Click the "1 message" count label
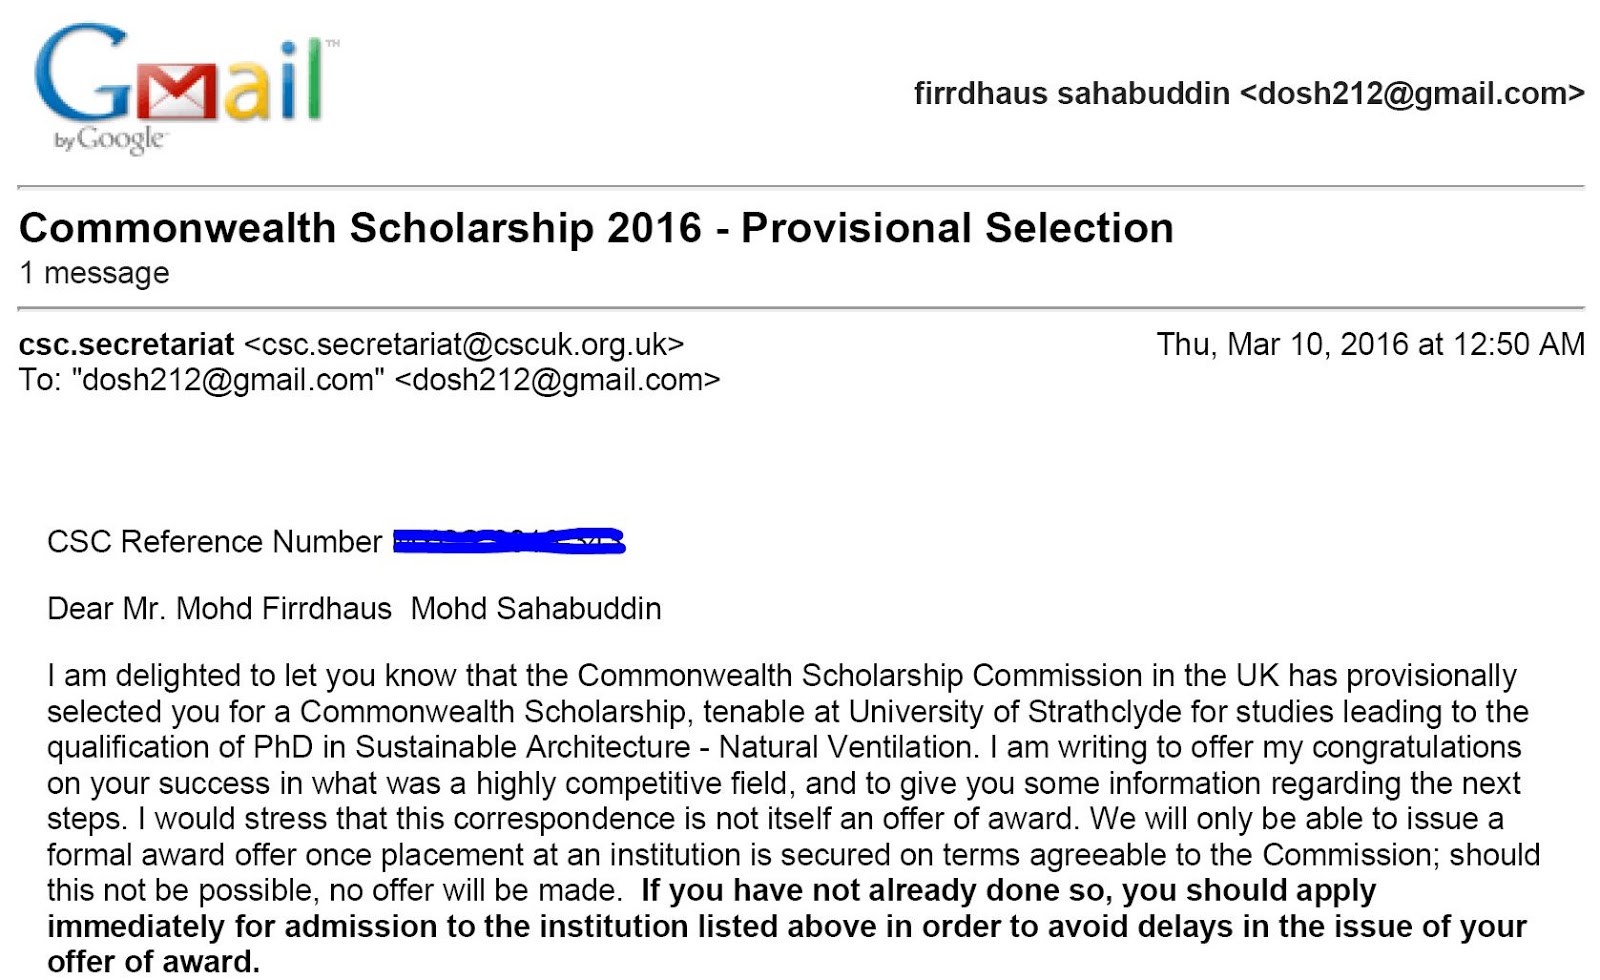 pyautogui.click(x=94, y=273)
